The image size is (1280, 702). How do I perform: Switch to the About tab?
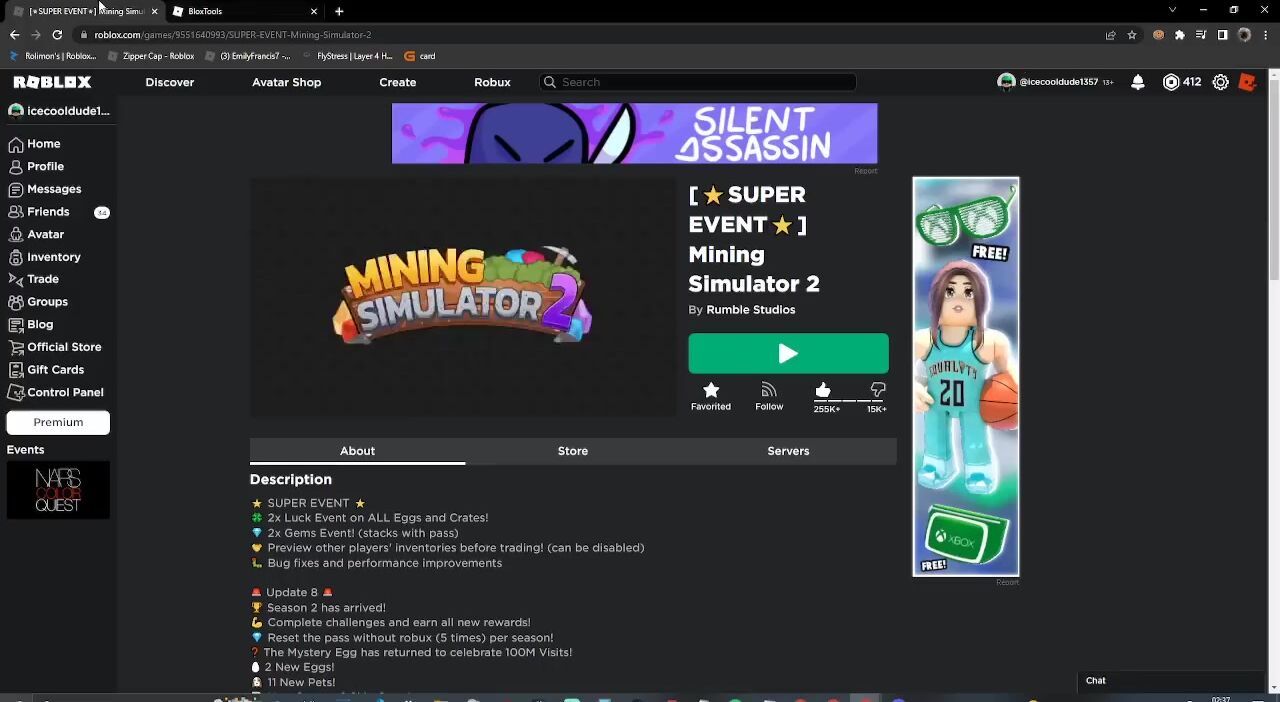click(x=357, y=451)
